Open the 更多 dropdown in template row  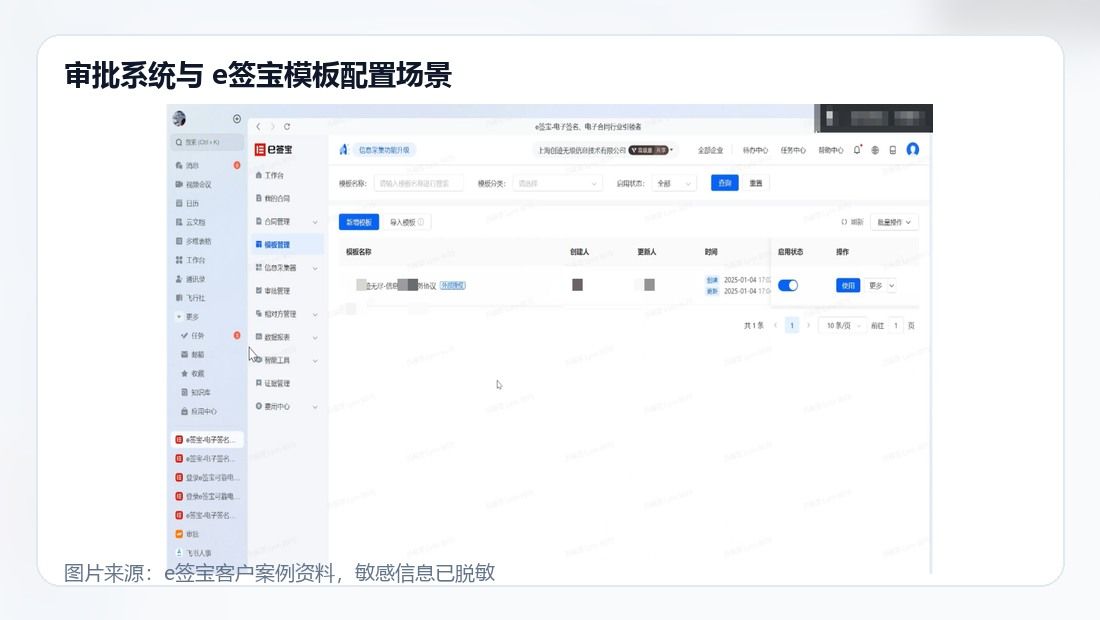point(881,285)
